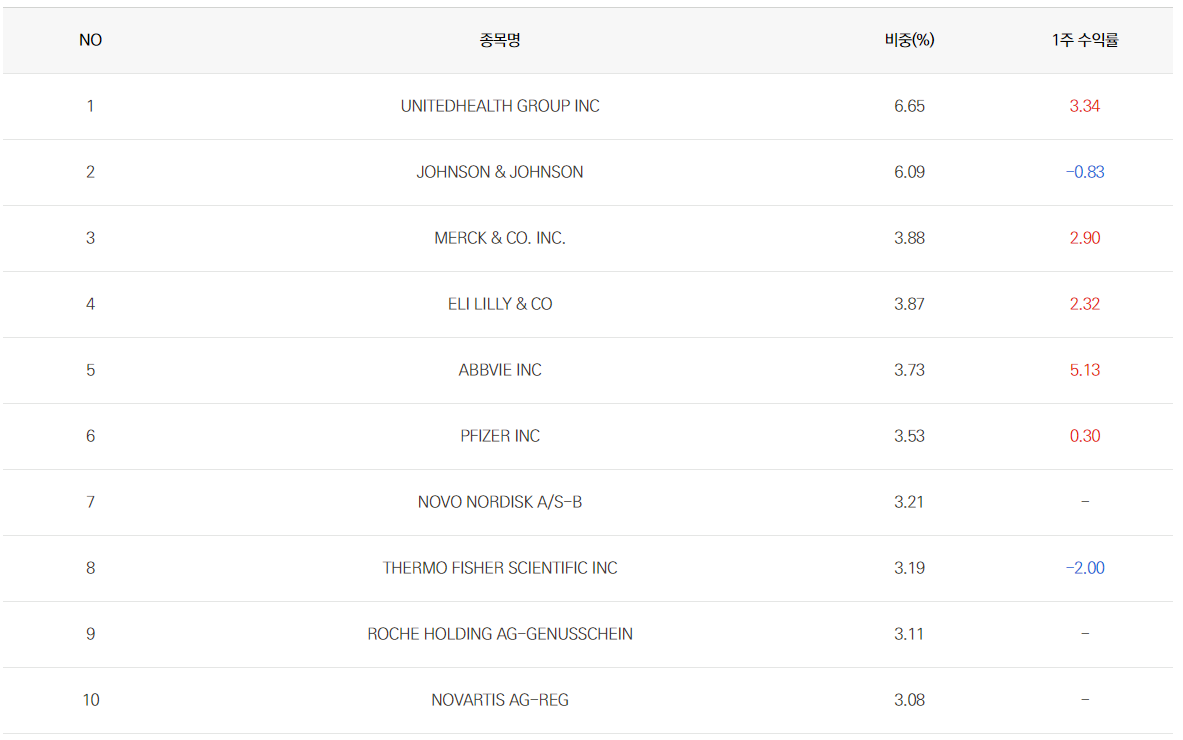Select ABBVIE INC stock name
Screen dimensions: 1183x740
499,370
